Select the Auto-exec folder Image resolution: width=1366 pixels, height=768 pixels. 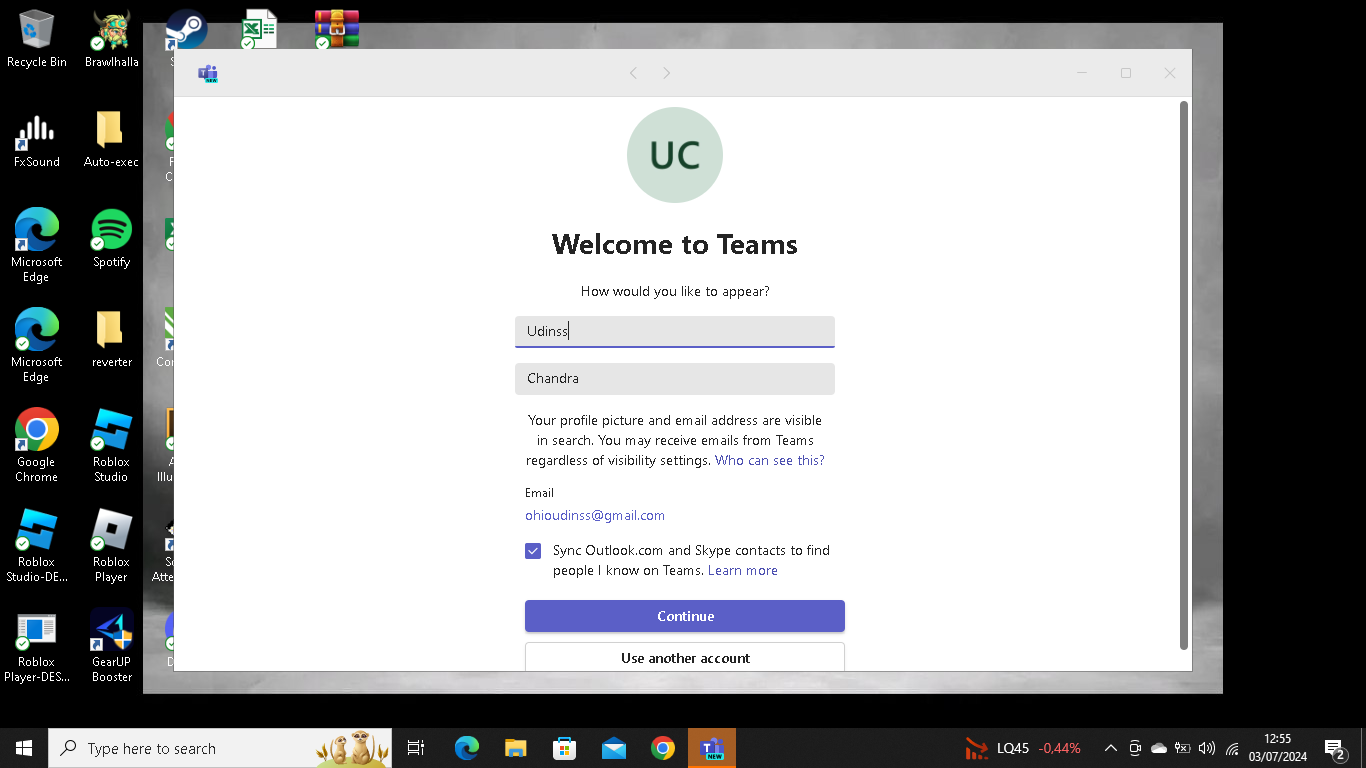coord(112,139)
